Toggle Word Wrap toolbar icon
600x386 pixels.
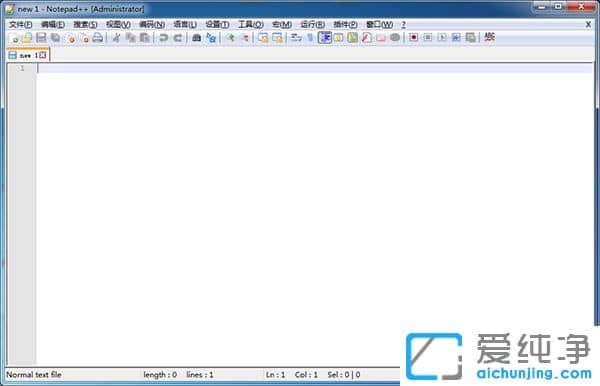point(296,37)
